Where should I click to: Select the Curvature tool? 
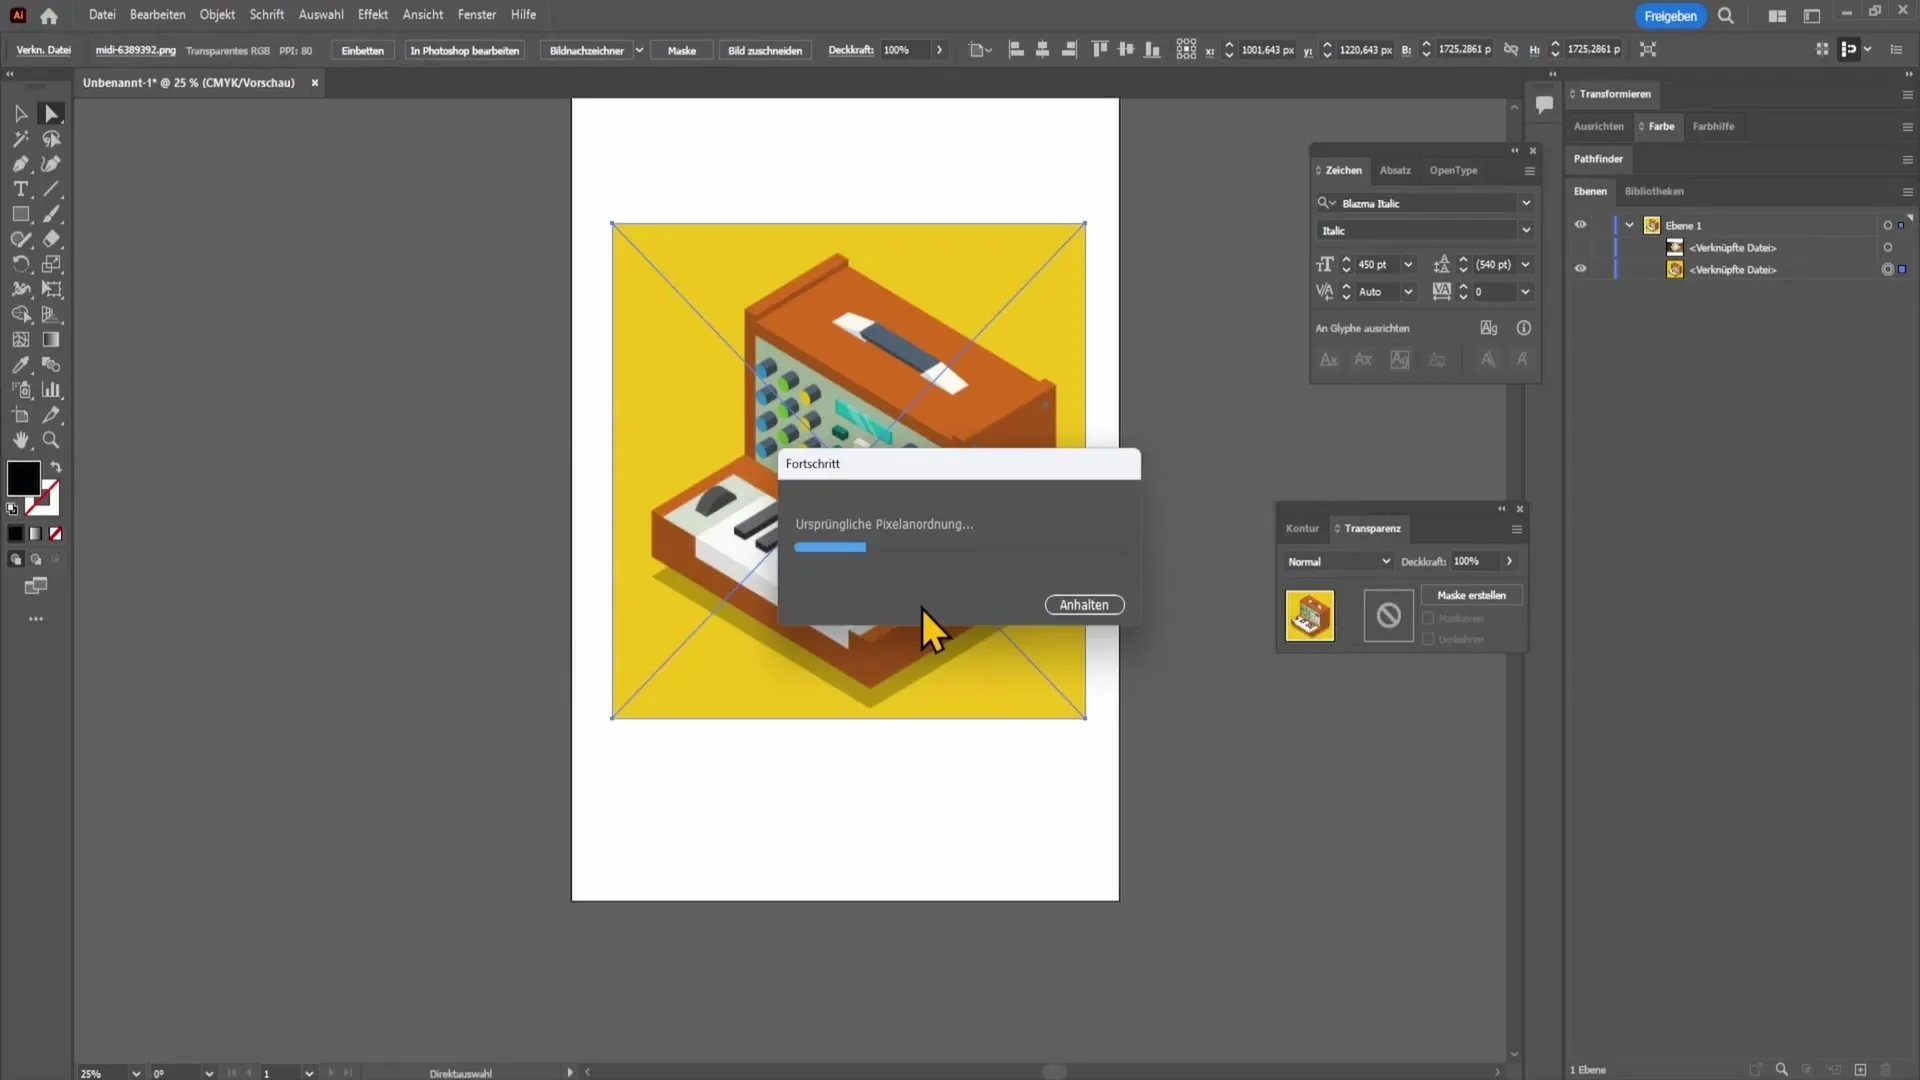click(x=51, y=164)
